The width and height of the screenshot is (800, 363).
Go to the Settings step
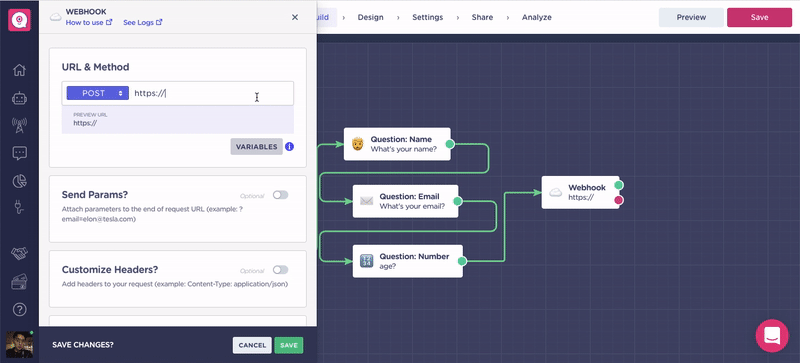(x=428, y=17)
